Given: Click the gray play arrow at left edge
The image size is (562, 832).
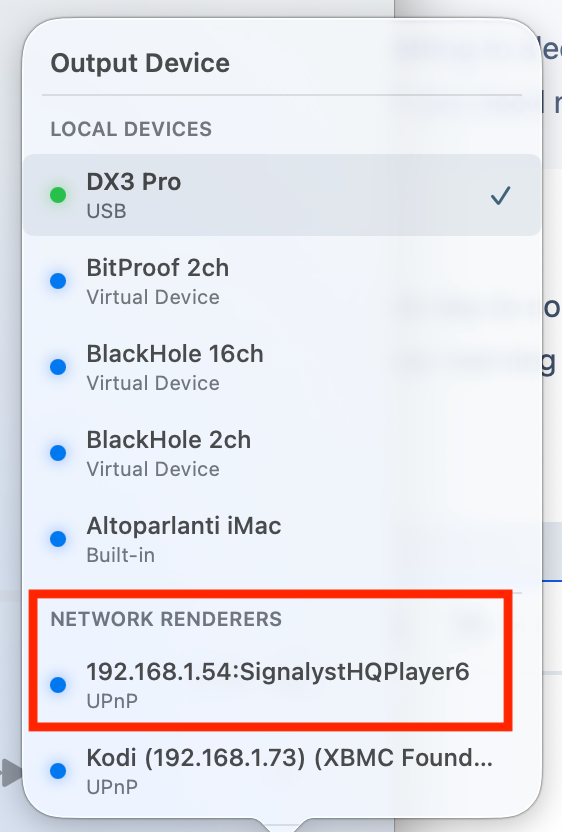Looking at the screenshot, I should click(x=11, y=772).
